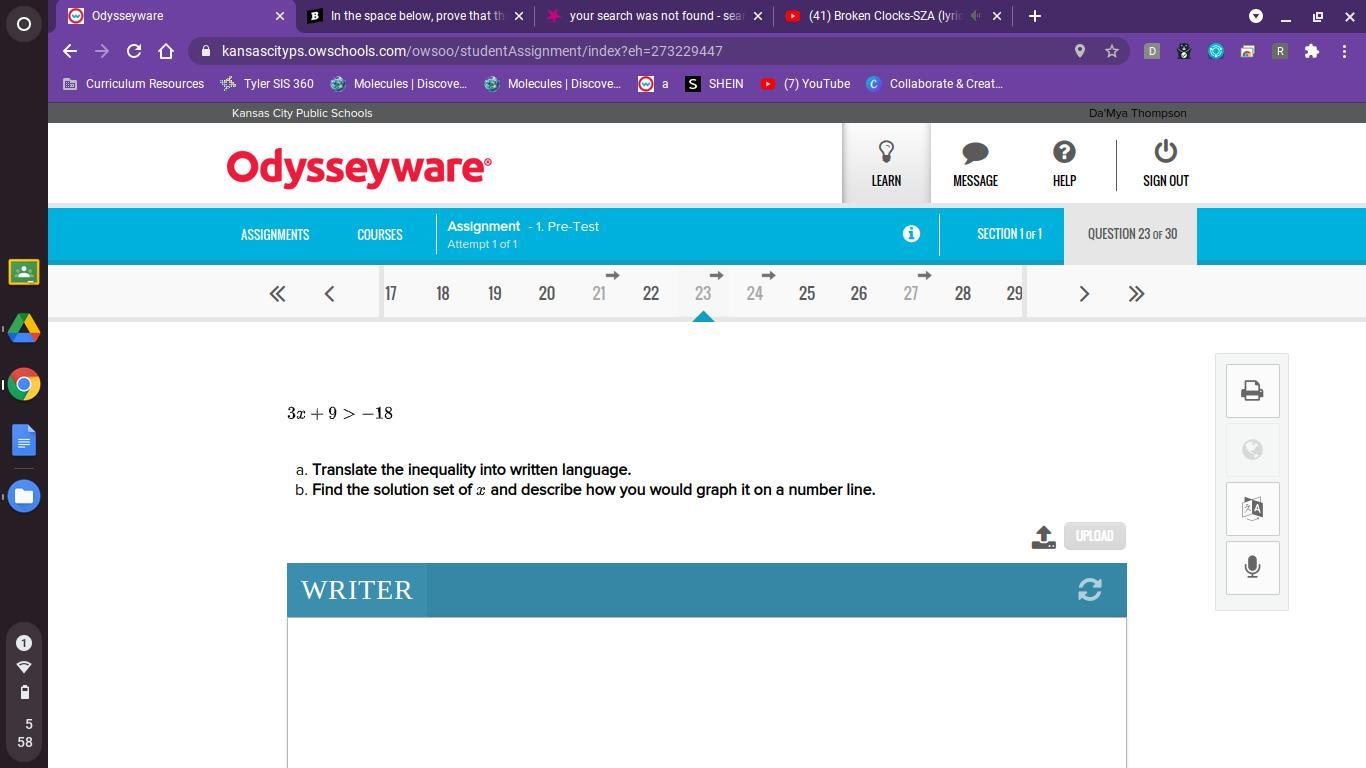This screenshot has height=768, width=1366.
Task: Click the UPLOAD button
Action: point(1094,536)
